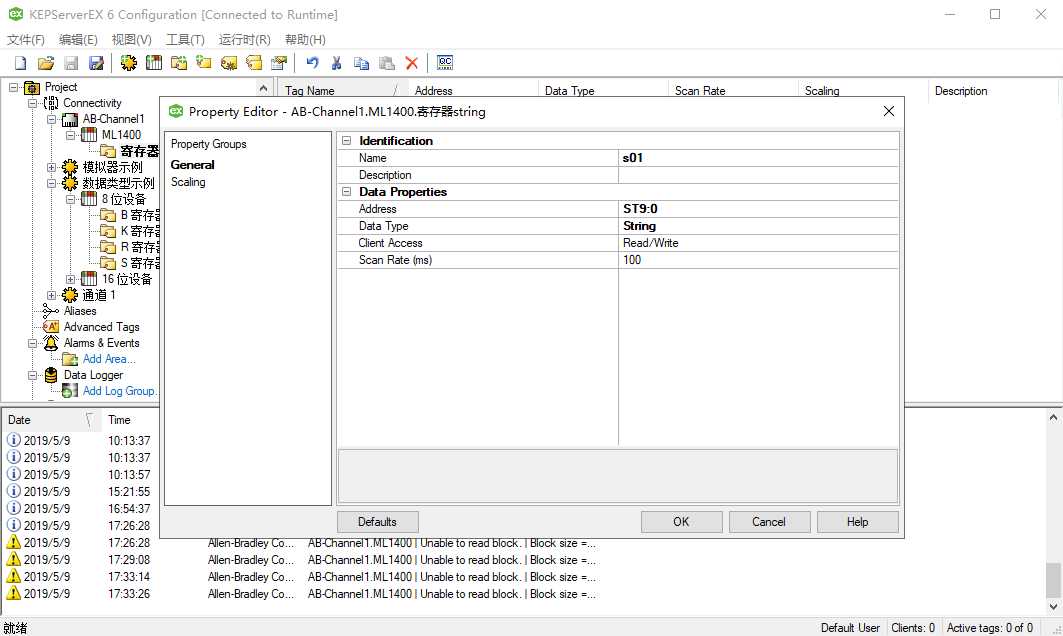Screen dimensions: 1063x636
Task: Click the Open Project folder icon
Action: (x=45, y=63)
